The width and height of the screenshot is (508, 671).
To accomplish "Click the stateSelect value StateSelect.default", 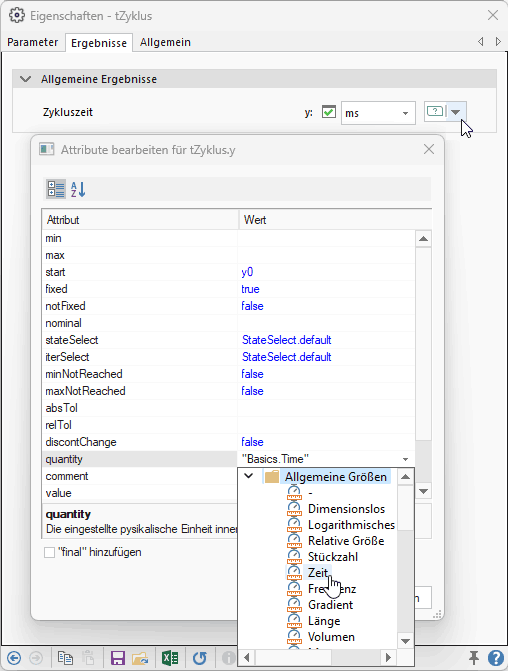I will click(287, 340).
